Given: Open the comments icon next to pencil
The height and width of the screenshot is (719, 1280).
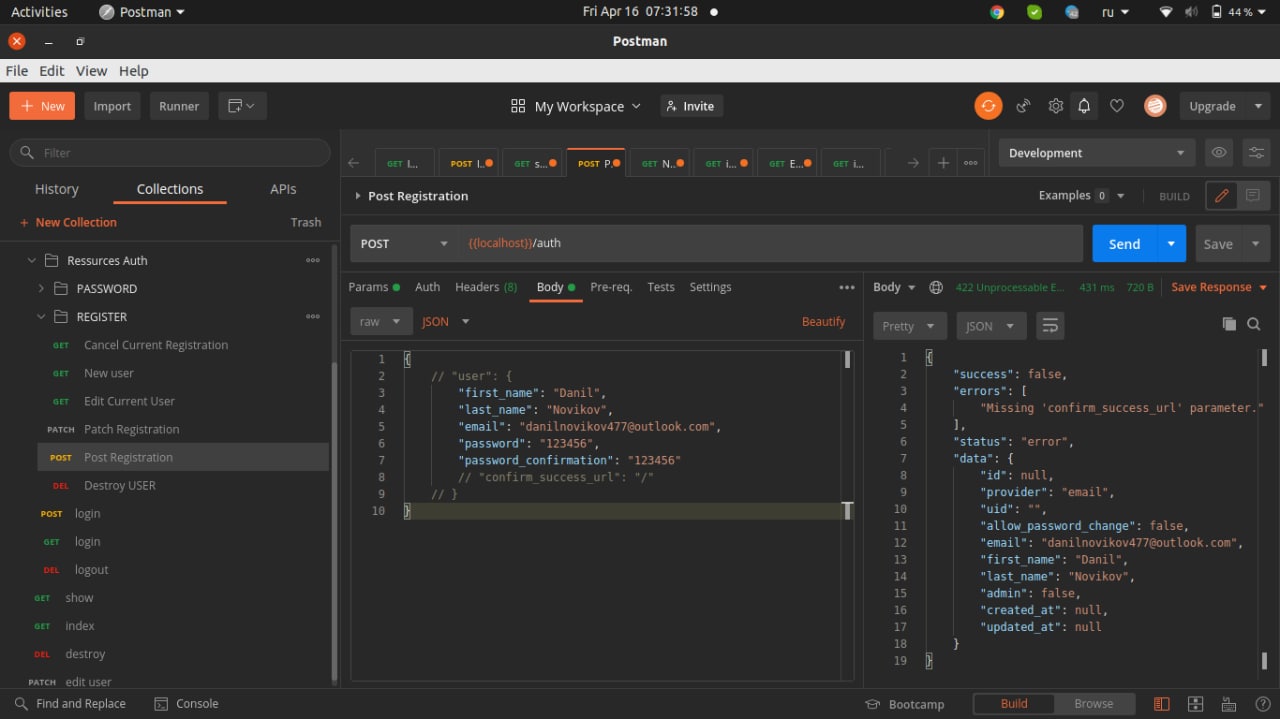Looking at the screenshot, I should [x=1253, y=196].
